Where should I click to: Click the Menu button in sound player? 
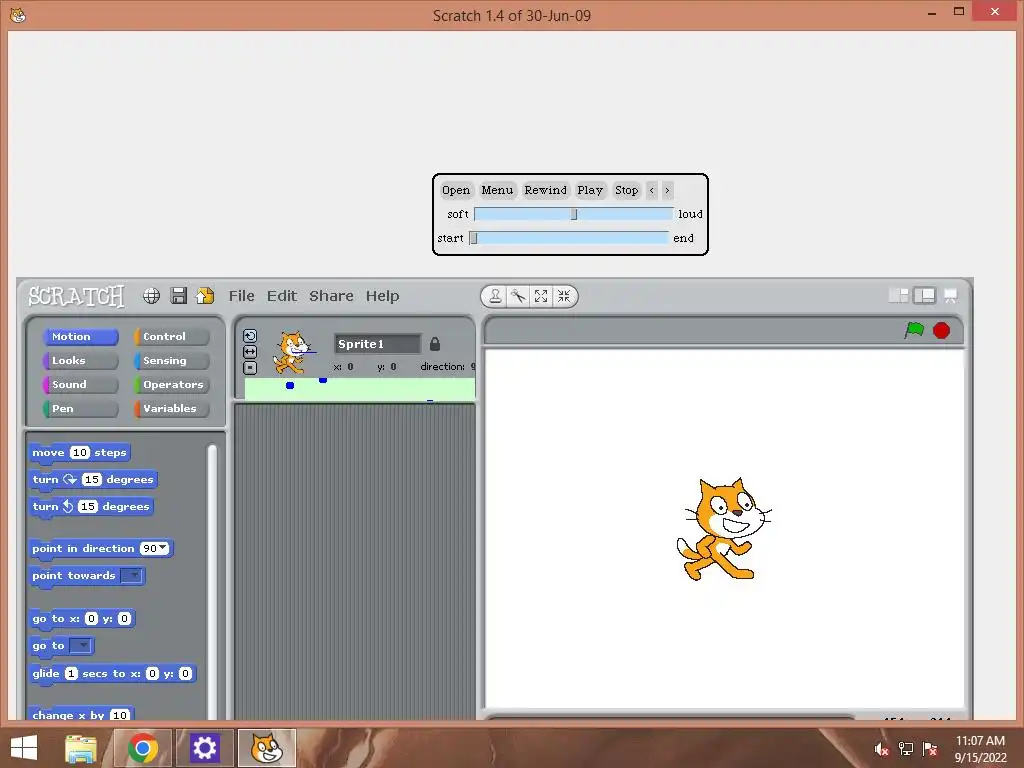point(497,190)
